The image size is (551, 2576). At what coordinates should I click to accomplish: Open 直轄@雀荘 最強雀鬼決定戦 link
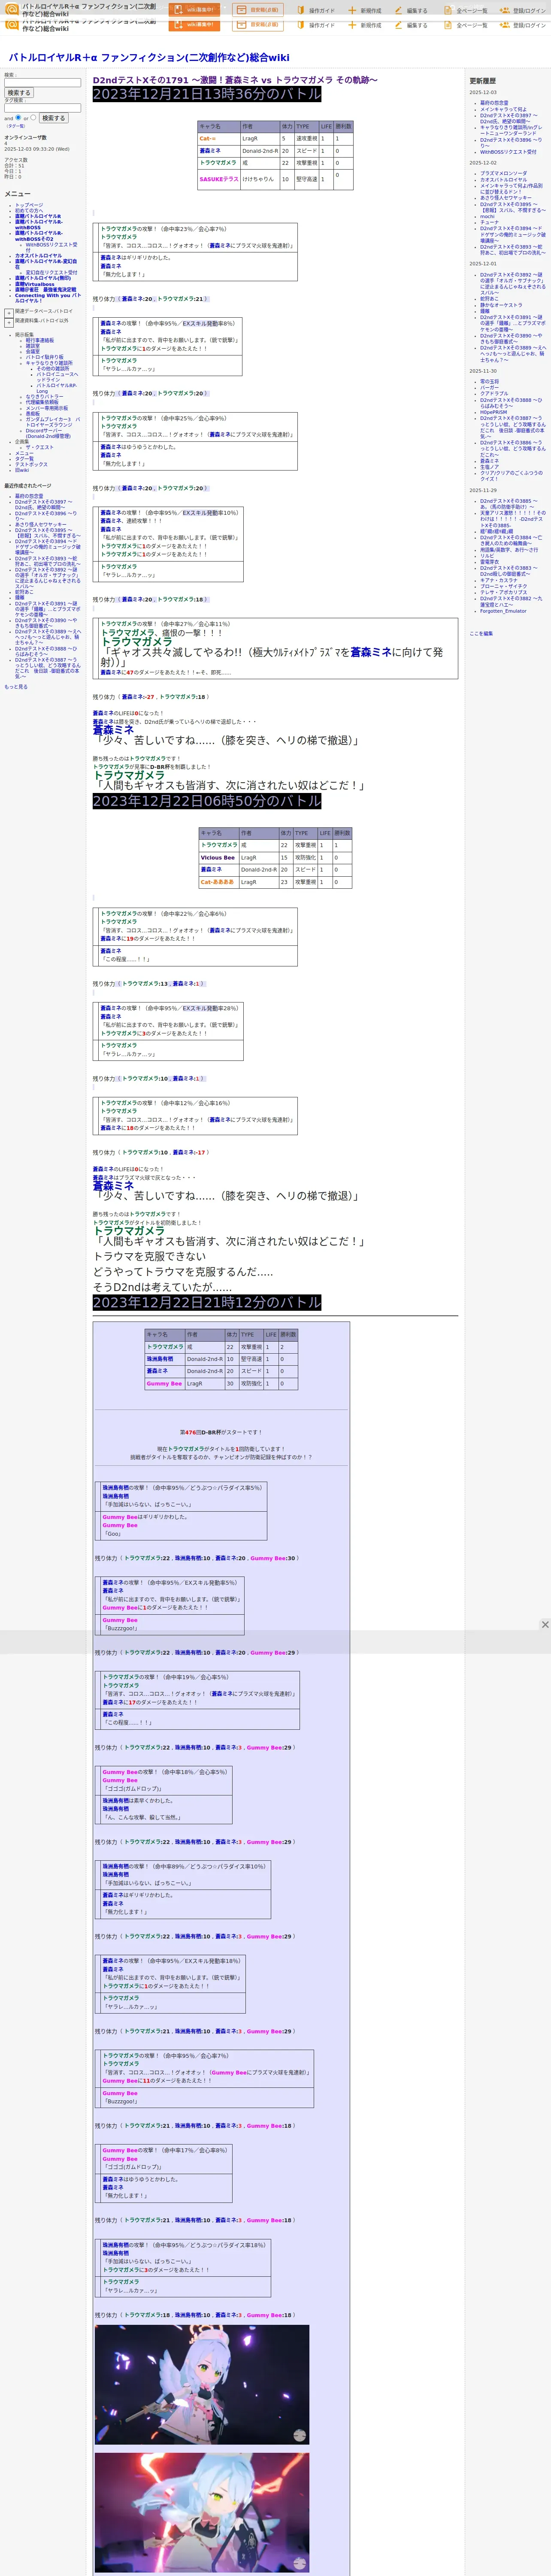point(45,290)
